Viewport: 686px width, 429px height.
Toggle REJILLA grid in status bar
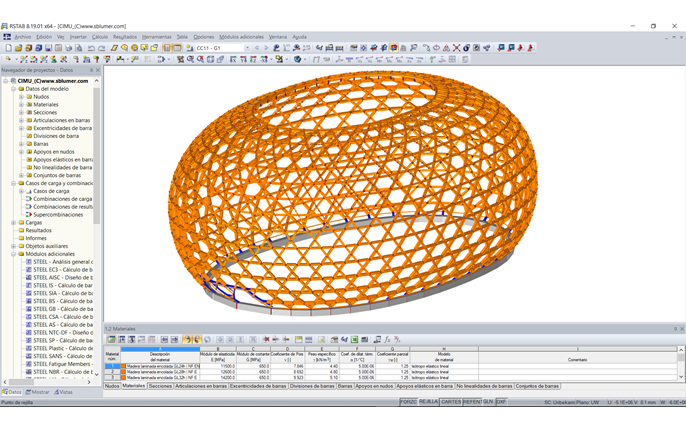point(428,402)
